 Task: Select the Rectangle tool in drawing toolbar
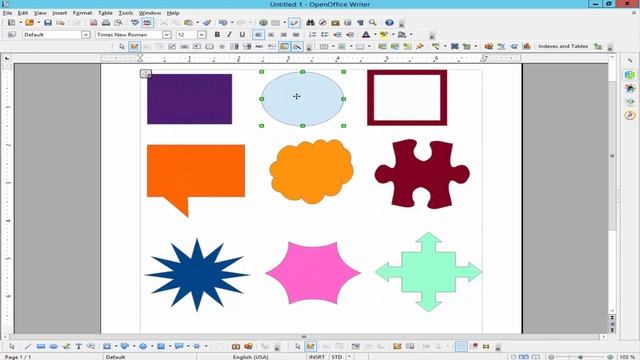tap(40, 347)
